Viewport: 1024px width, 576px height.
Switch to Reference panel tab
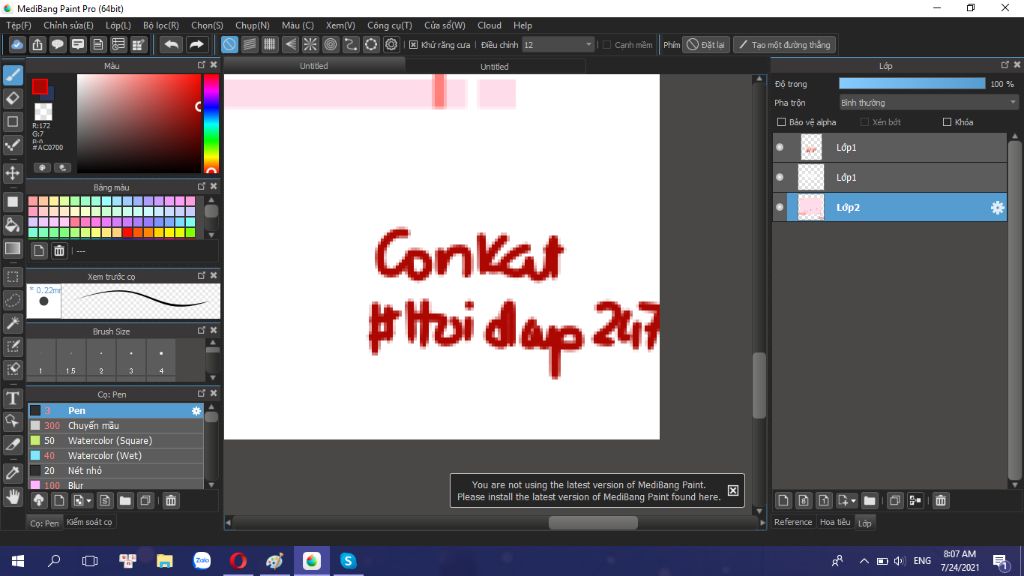793,522
